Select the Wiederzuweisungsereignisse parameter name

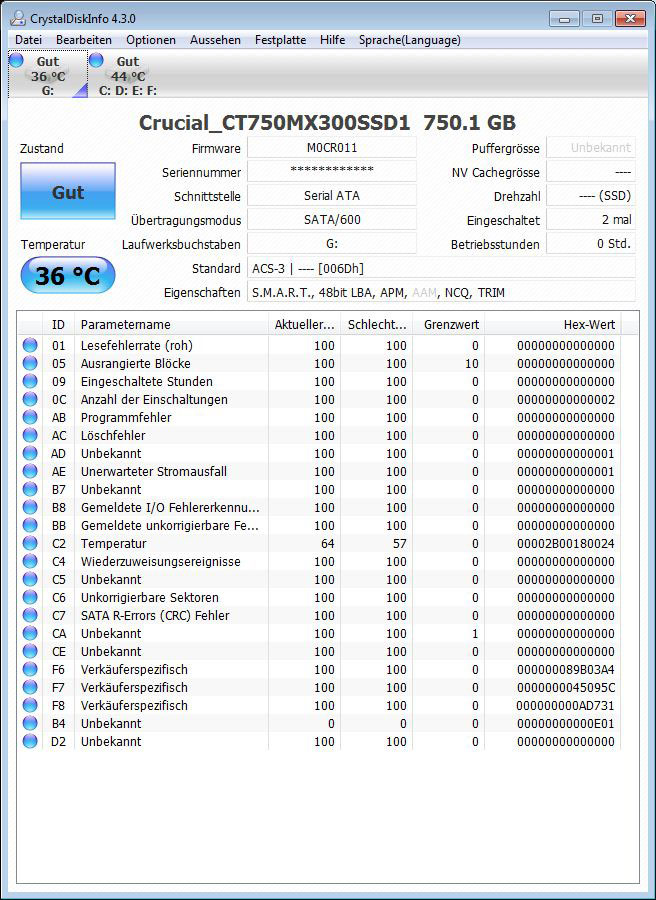coord(161,561)
